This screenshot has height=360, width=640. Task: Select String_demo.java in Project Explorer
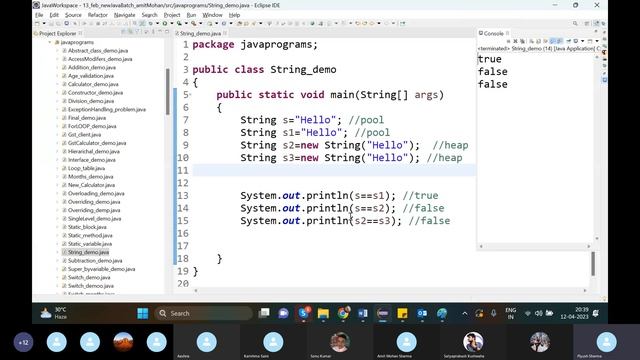coord(88,252)
